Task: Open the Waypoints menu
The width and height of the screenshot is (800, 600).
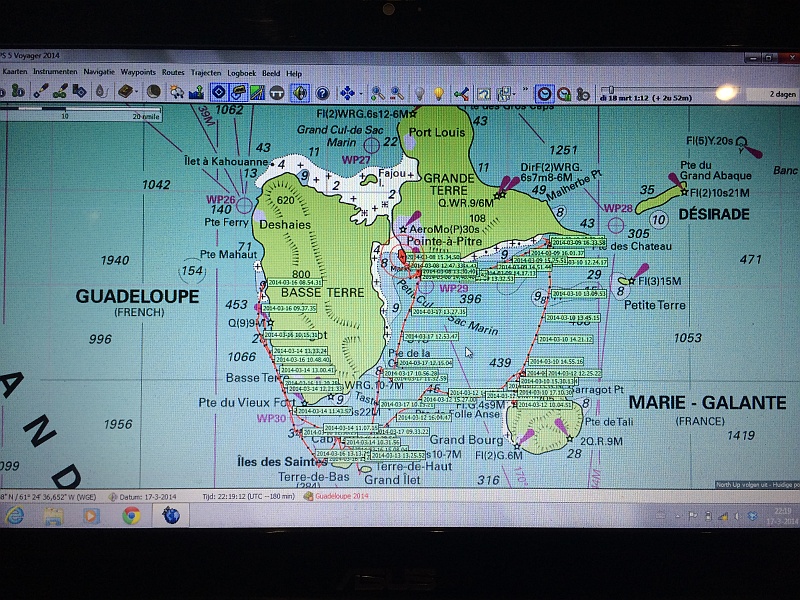Action: (x=138, y=72)
